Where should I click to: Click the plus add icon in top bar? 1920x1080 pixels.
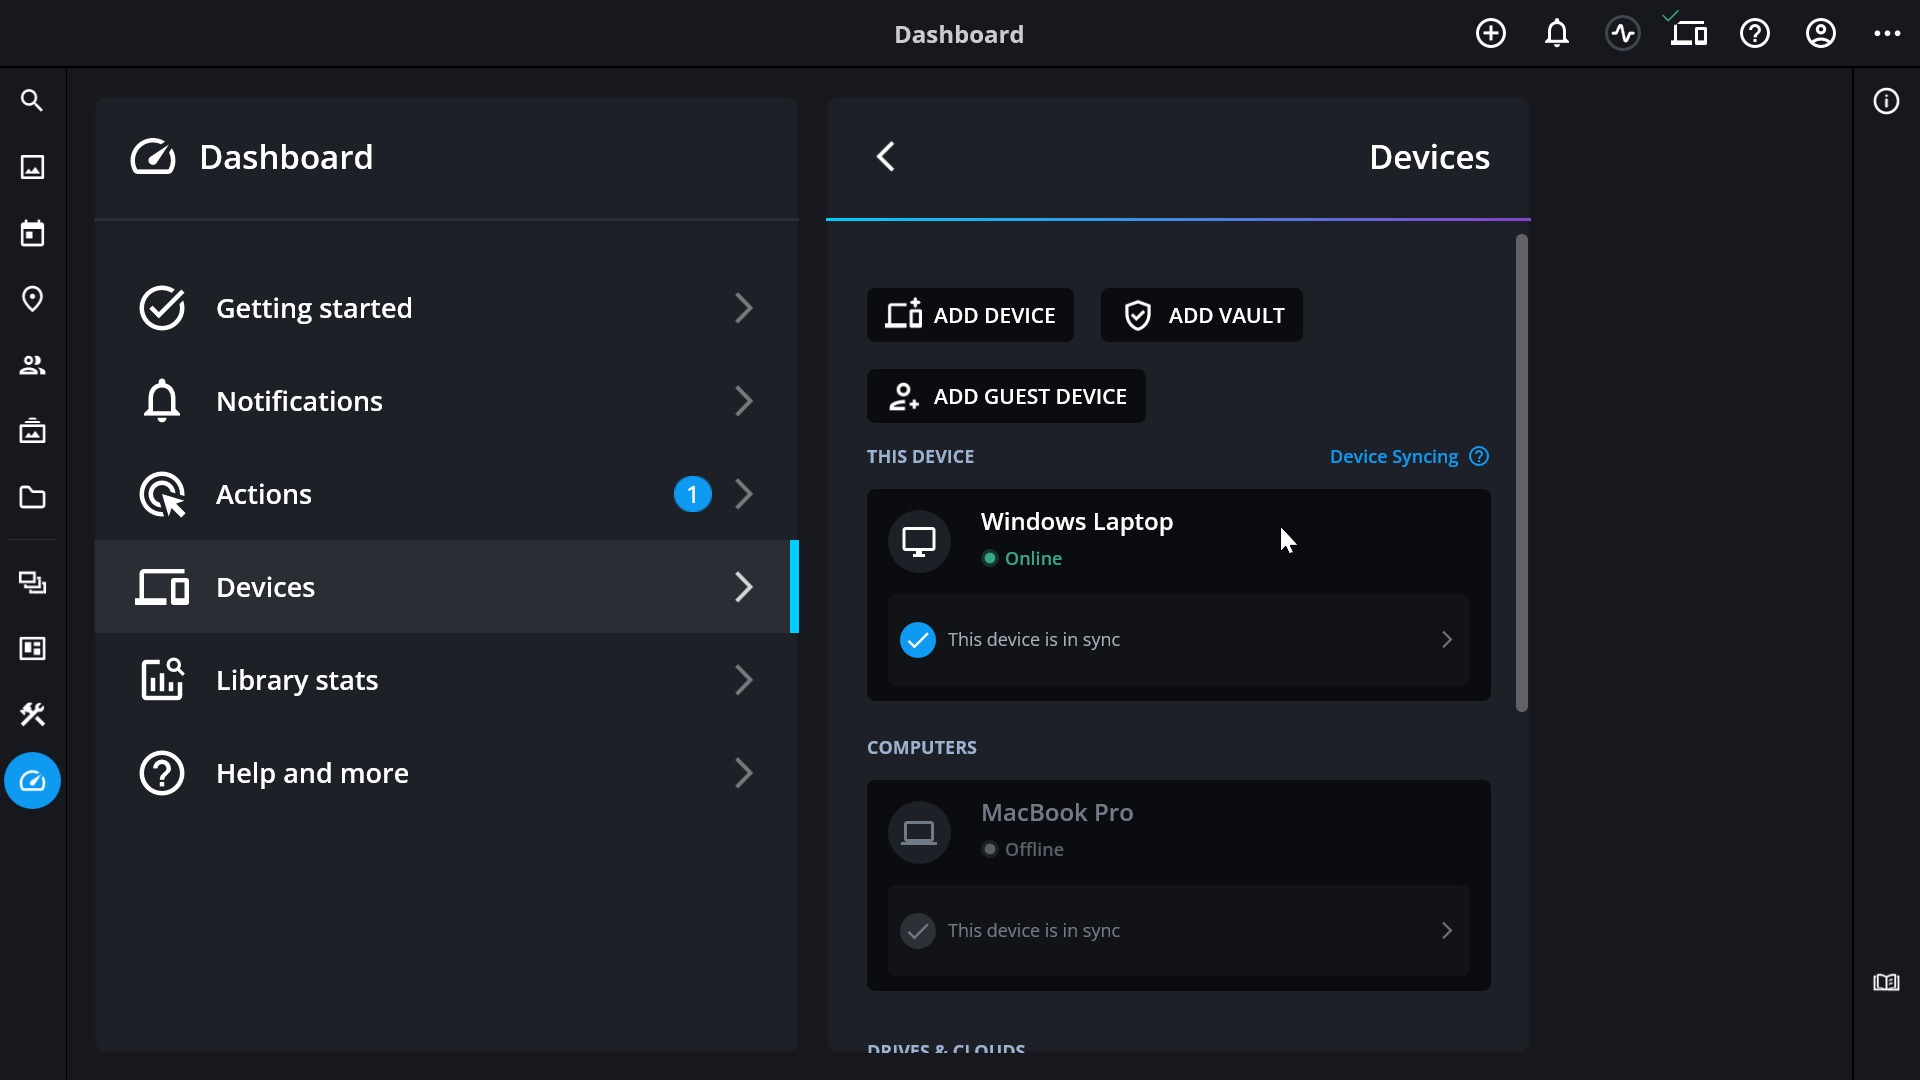[1490, 34]
